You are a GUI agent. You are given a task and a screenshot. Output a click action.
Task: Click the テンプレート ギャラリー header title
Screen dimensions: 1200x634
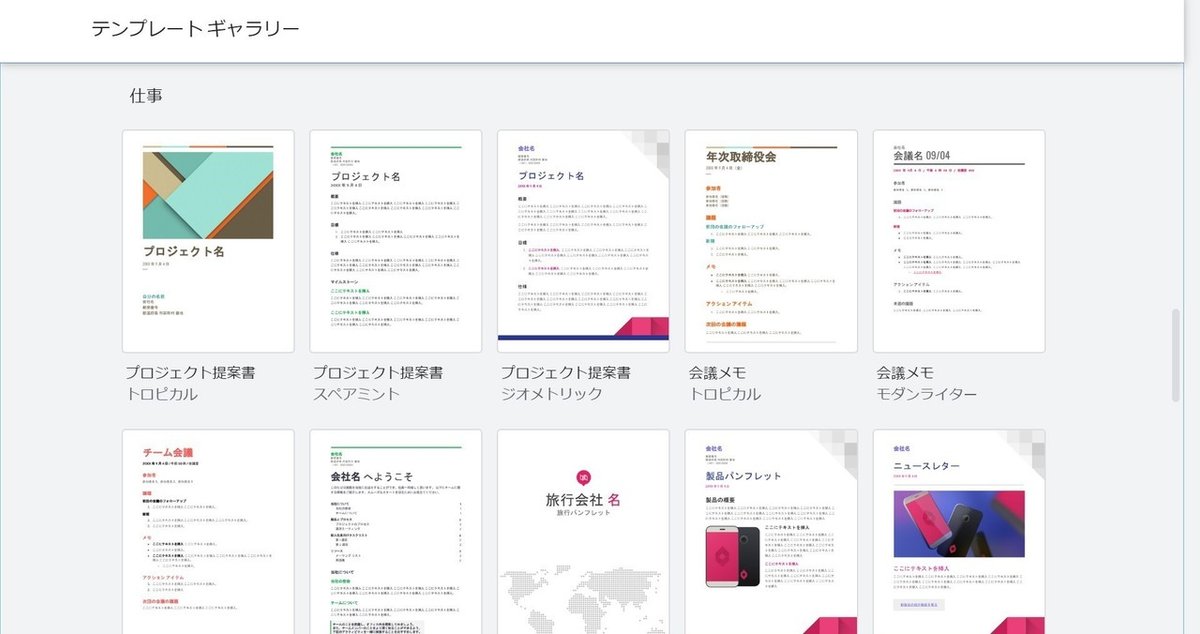195,29
